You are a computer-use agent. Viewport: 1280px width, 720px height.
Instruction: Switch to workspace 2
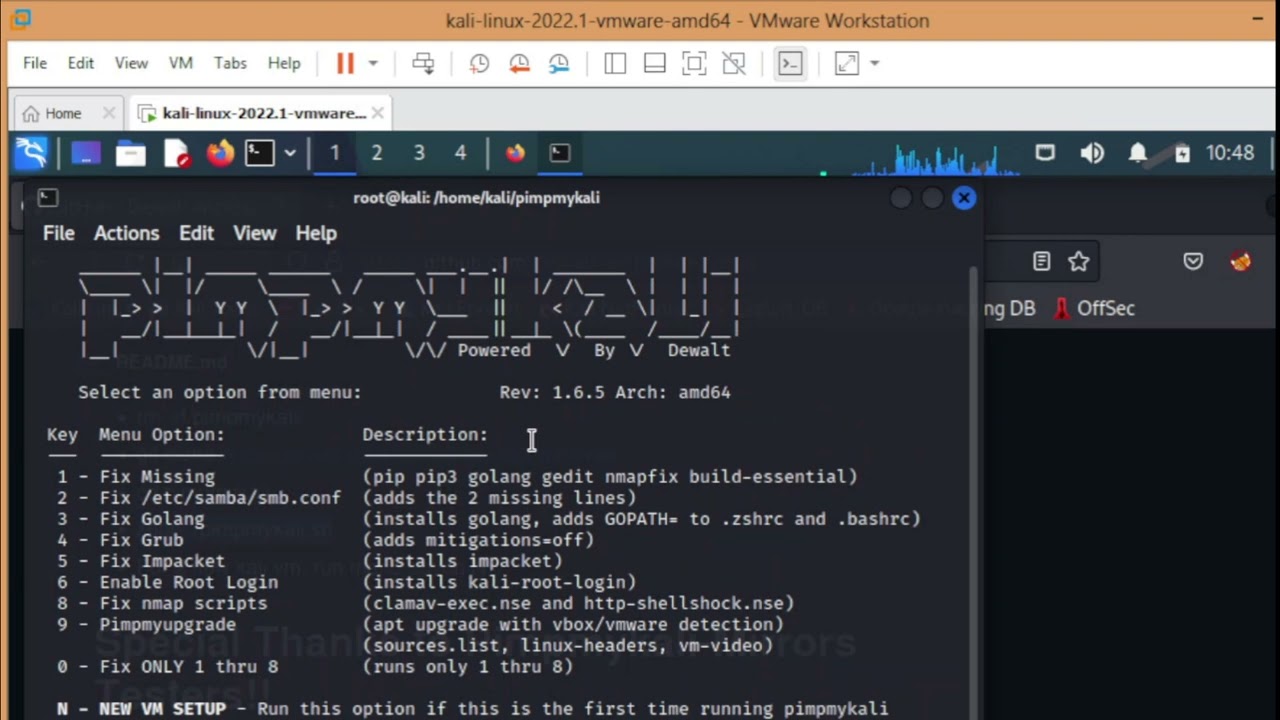pyautogui.click(x=377, y=153)
